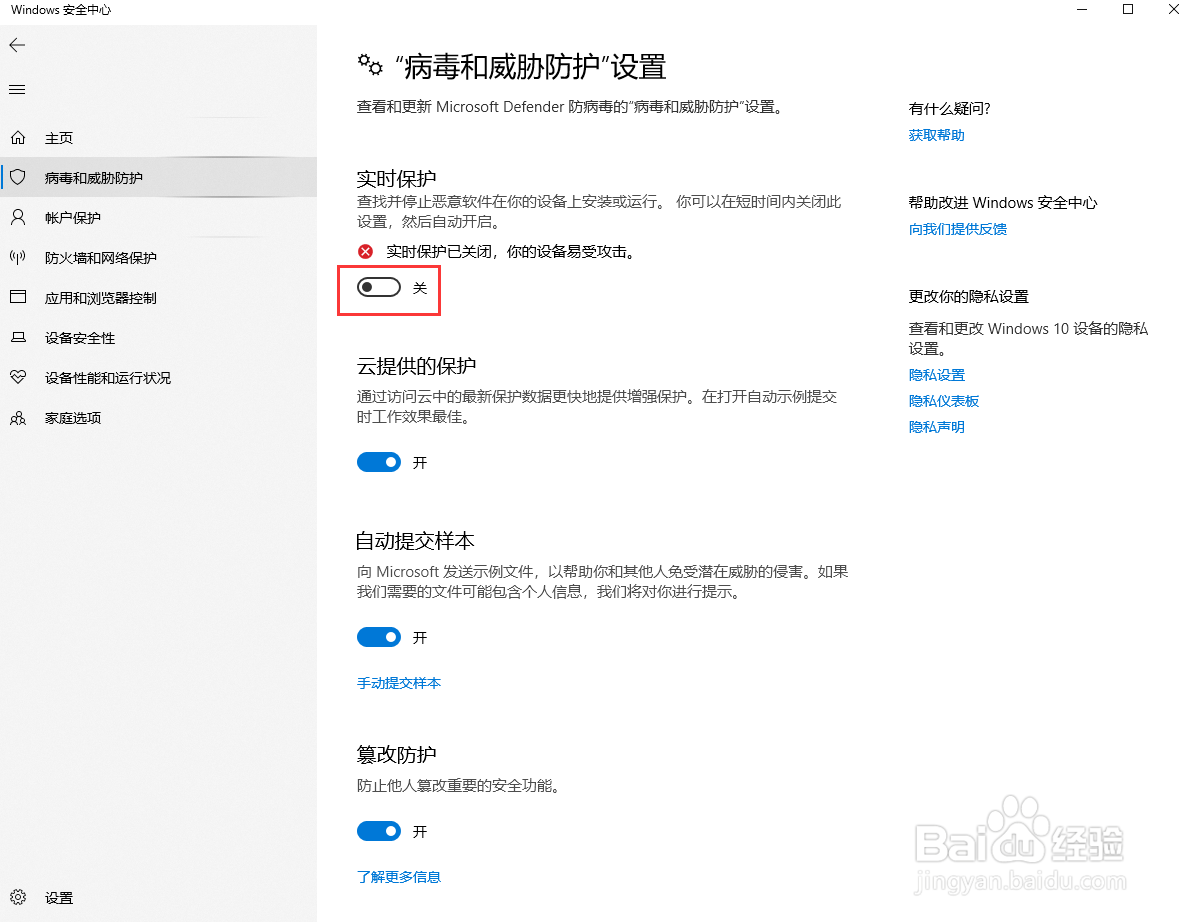Viewport: 1192px width, 922px height.
Task: Enable the 实时保护 toggle
Action: coord(378,288)
